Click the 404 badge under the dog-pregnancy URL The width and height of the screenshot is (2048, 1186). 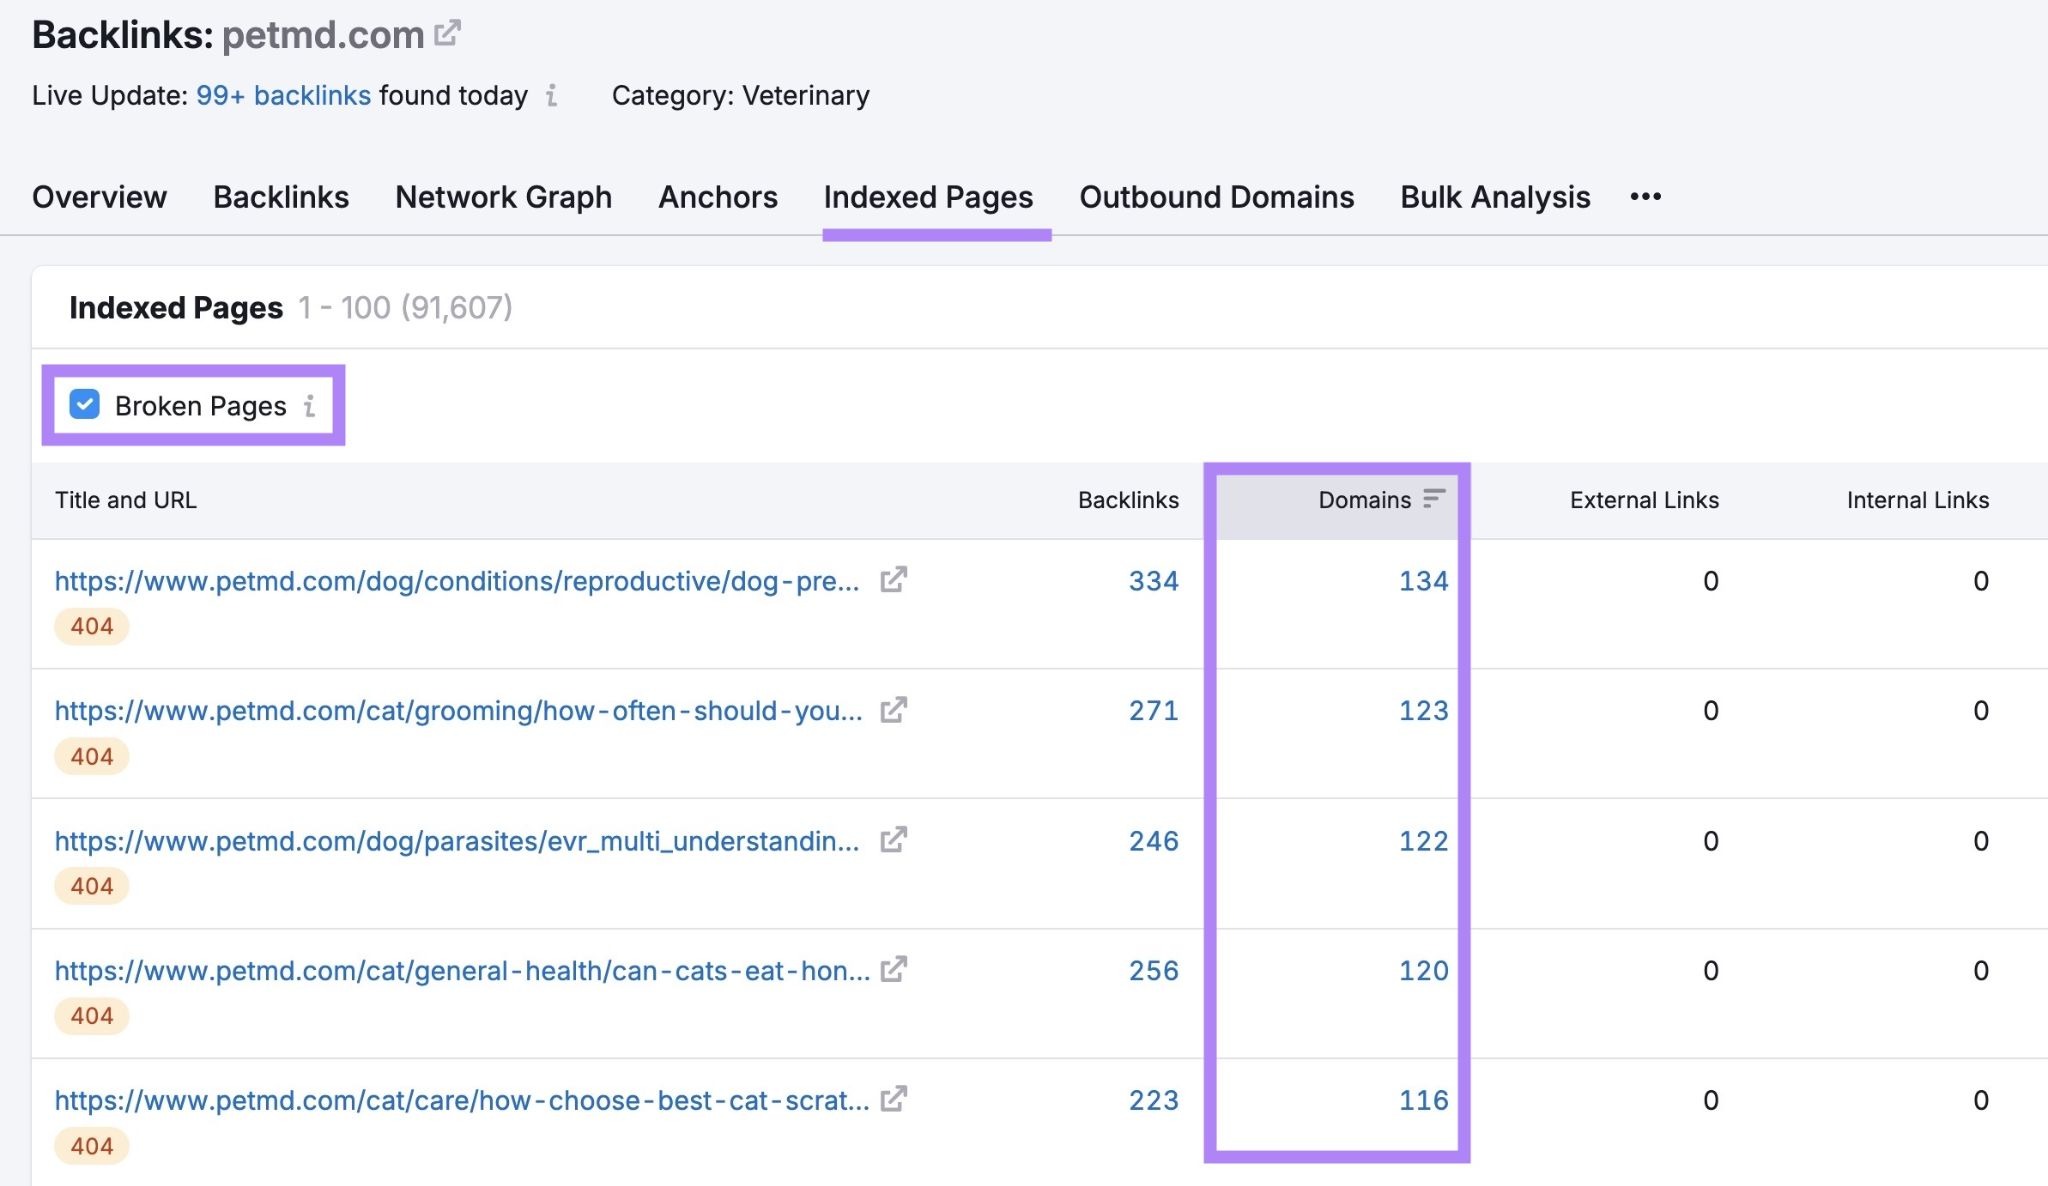90,626
